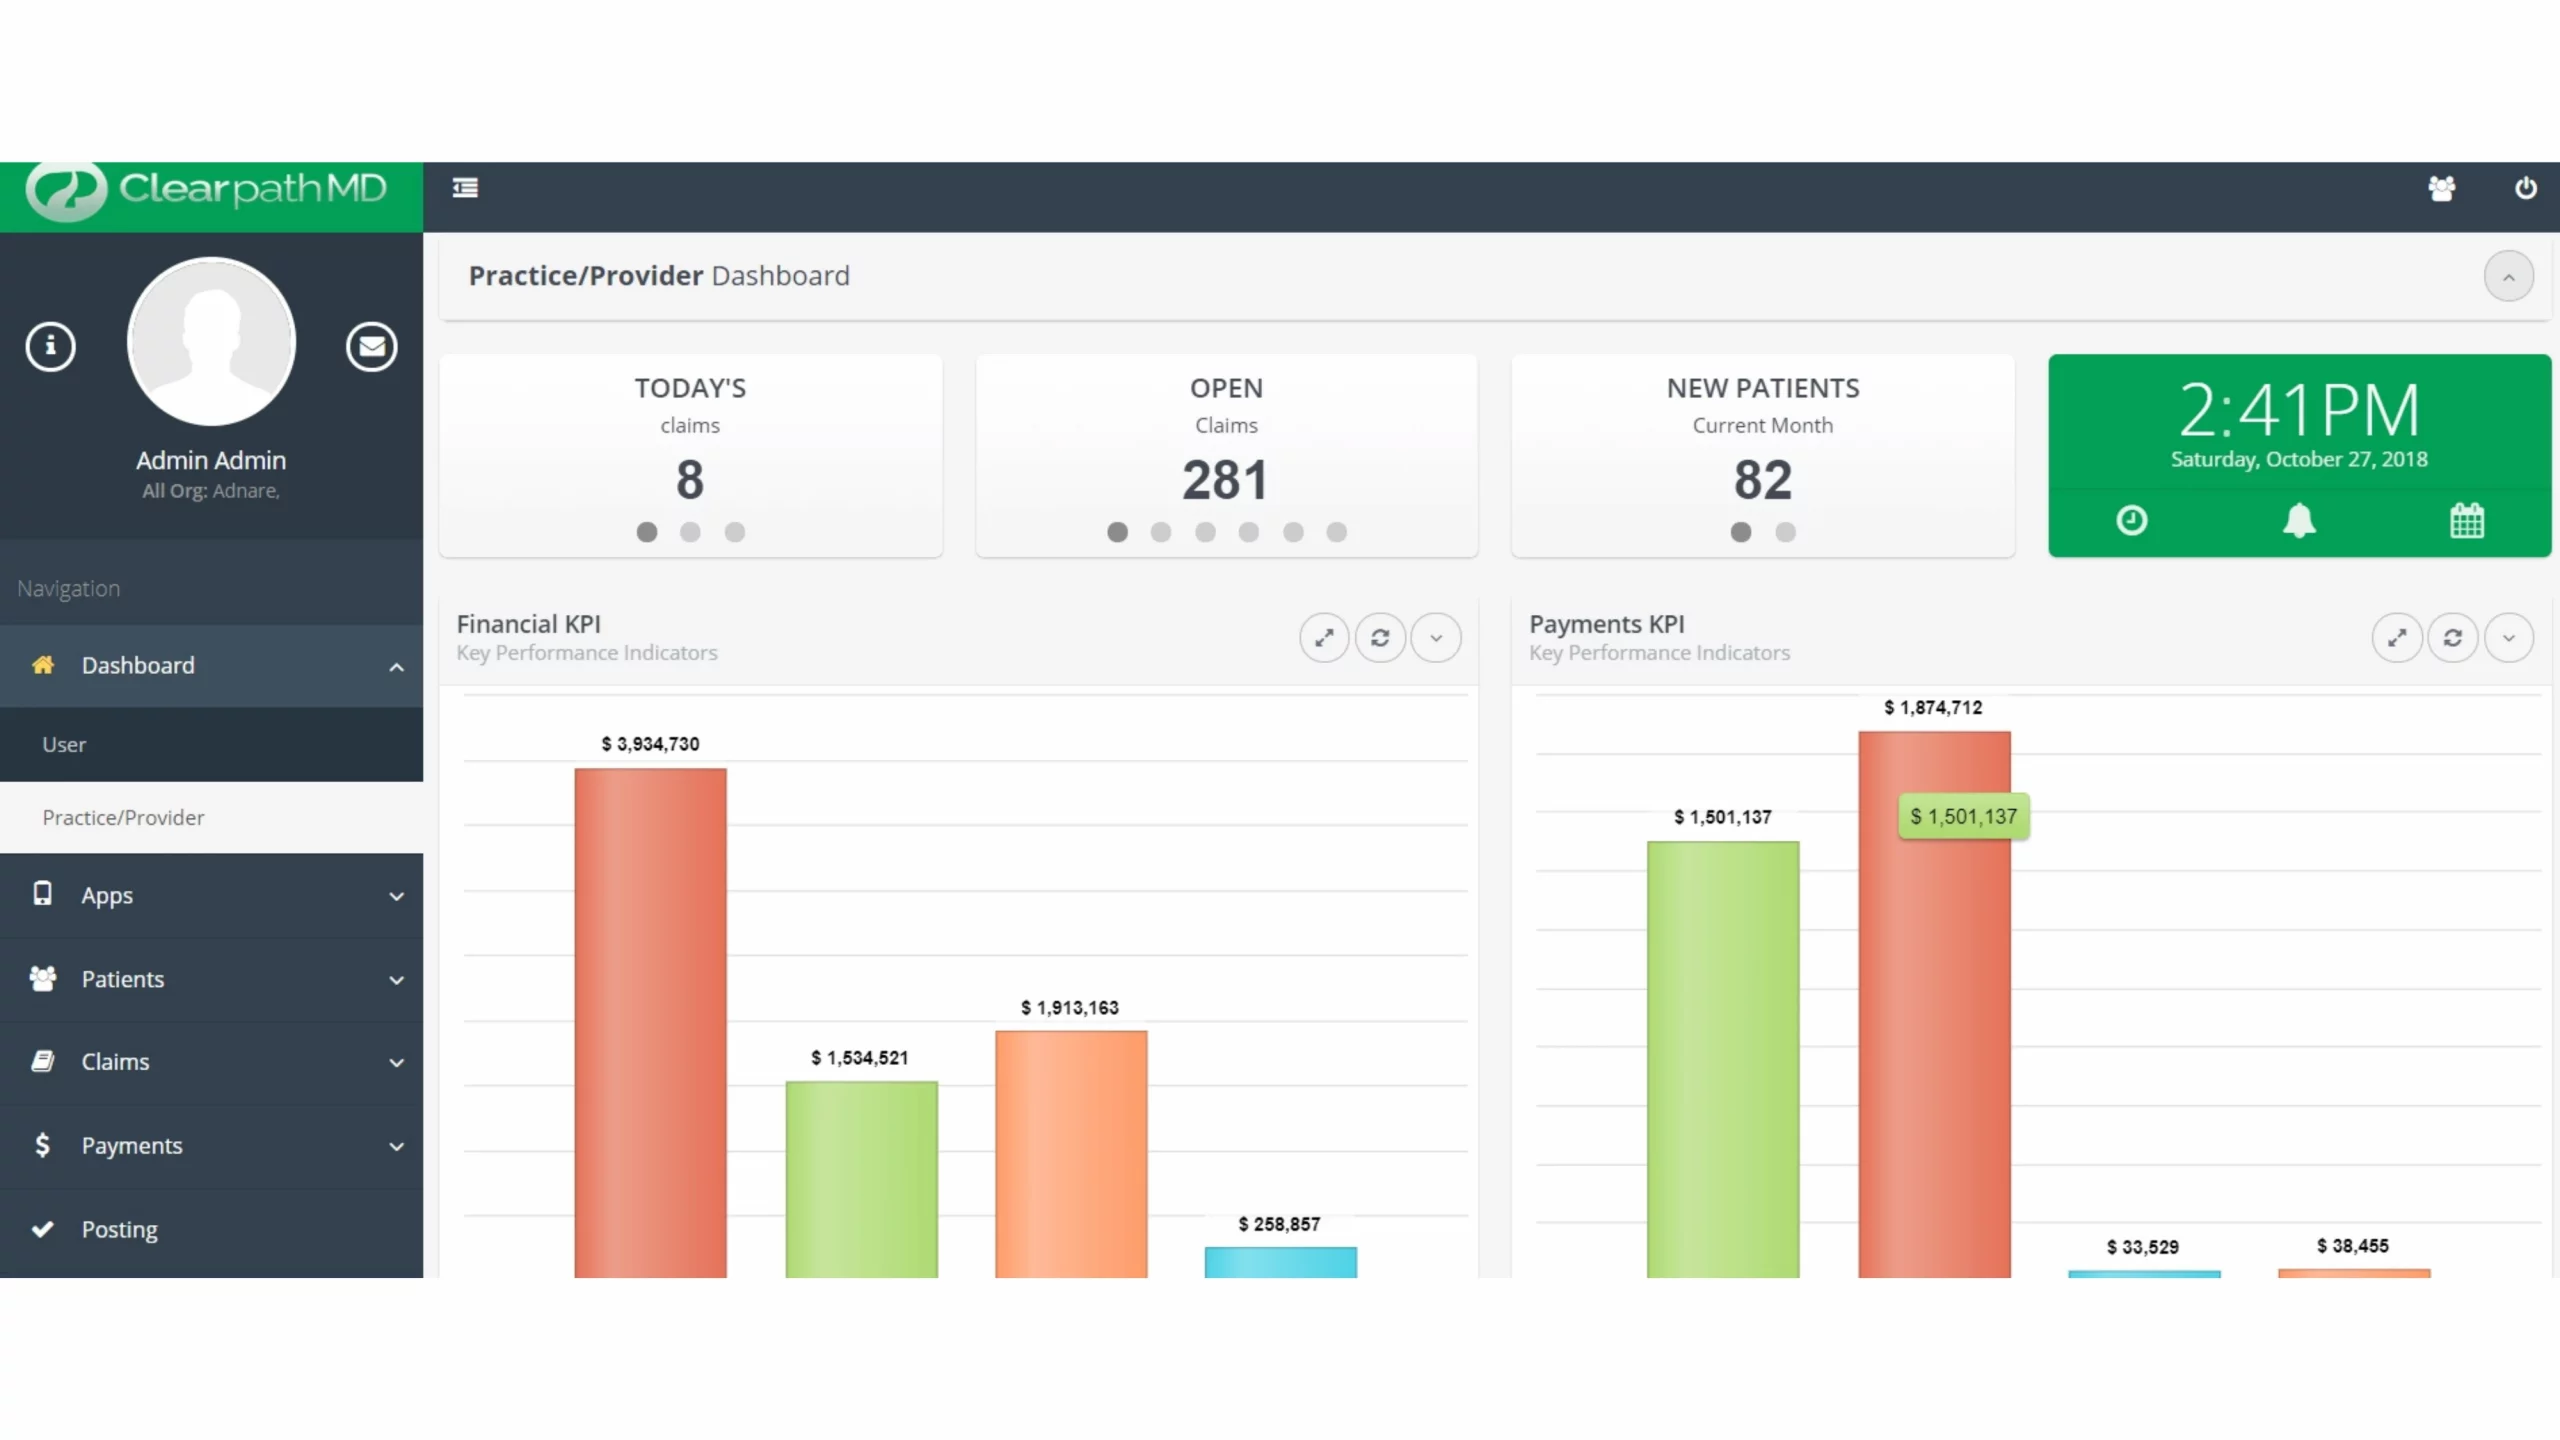Click the $ 3,934,730 red bar
The height and width of the screenshot is (1440, 2560).
click(650, 1020)
